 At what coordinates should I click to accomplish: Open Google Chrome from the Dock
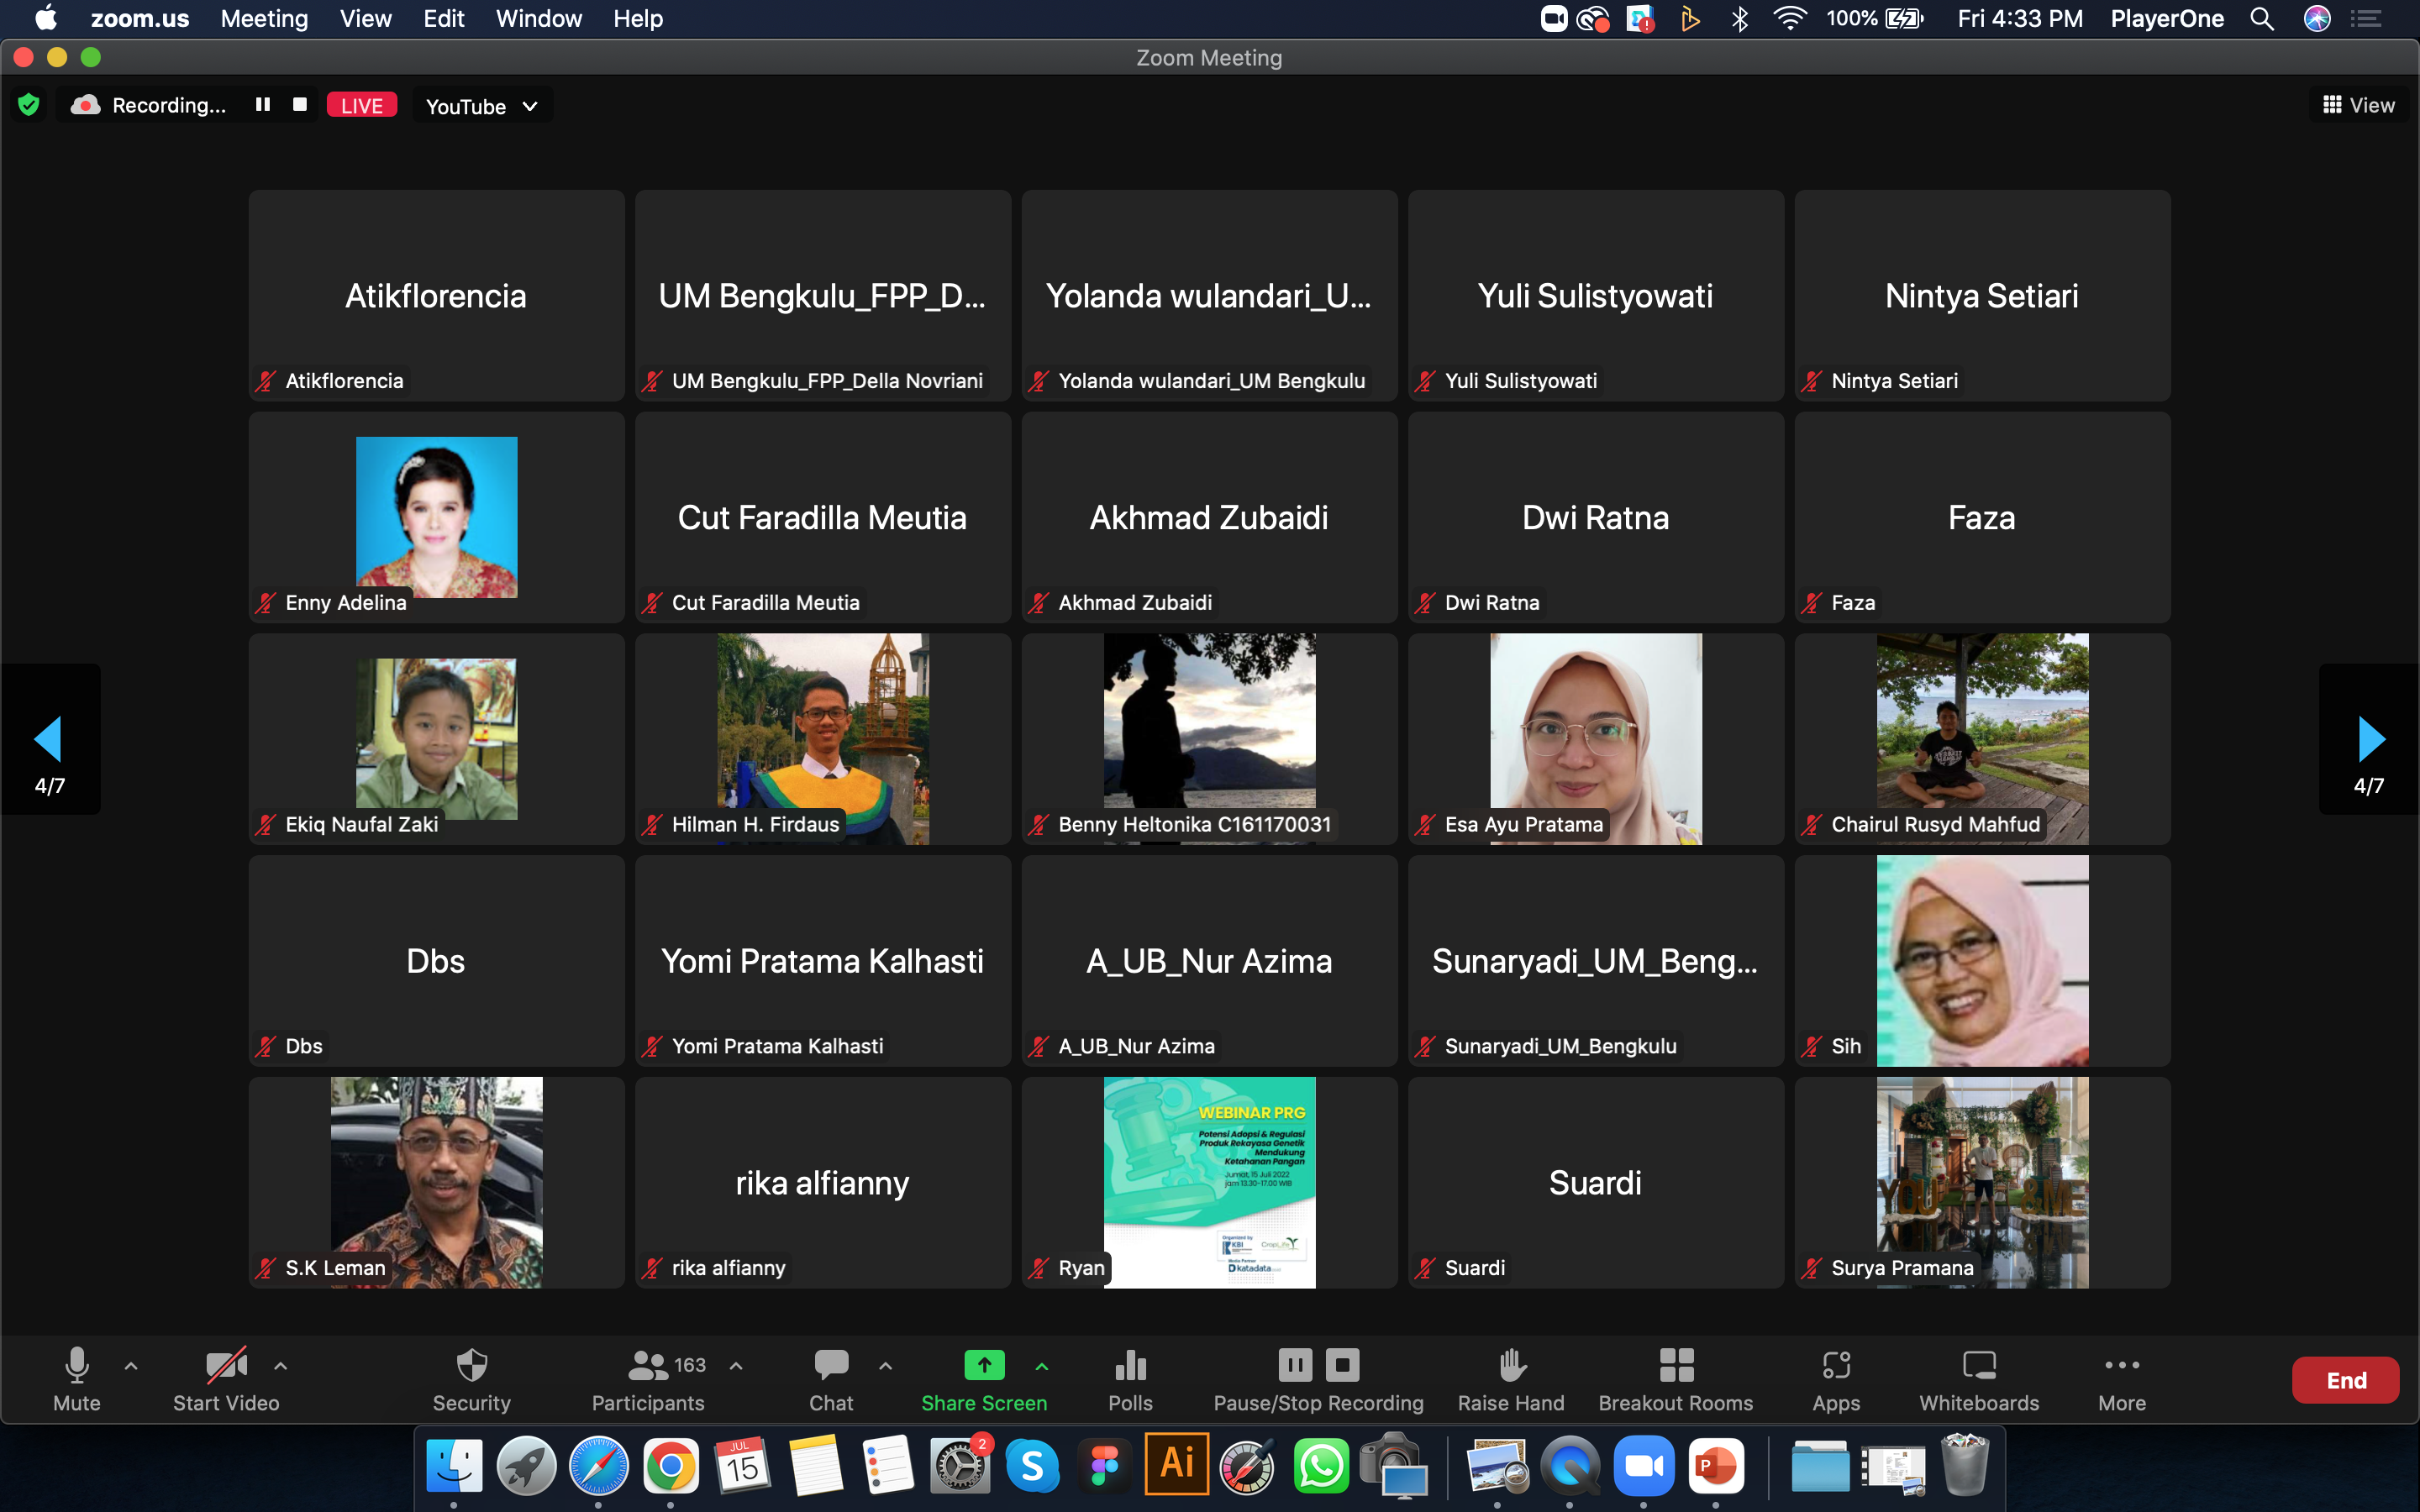(670, 1466)
